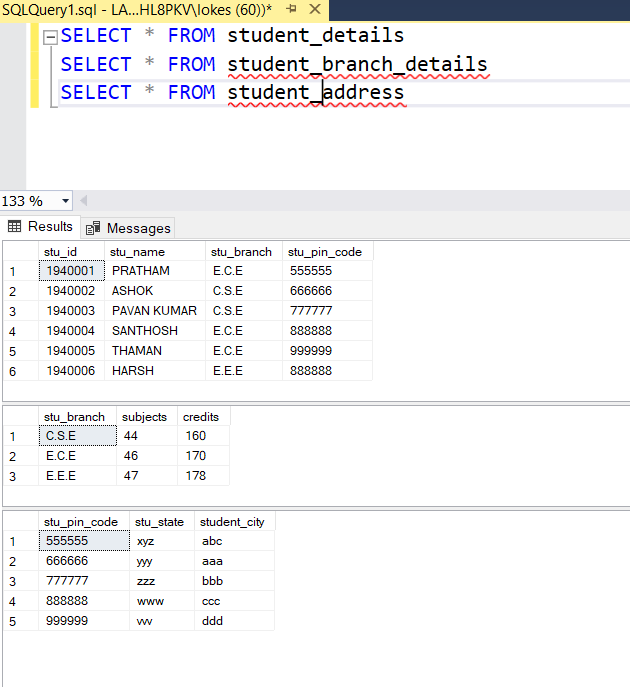Select the PAVAN KUMAR name cell

[154, 311]
